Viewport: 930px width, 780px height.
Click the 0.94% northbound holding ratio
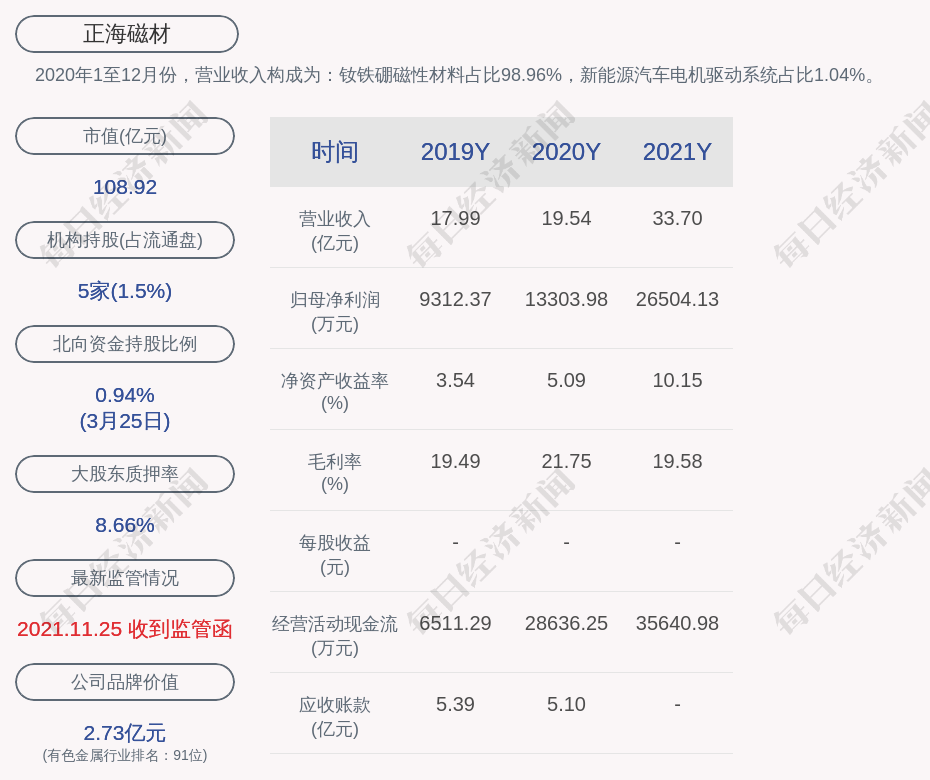pos(125,394)
